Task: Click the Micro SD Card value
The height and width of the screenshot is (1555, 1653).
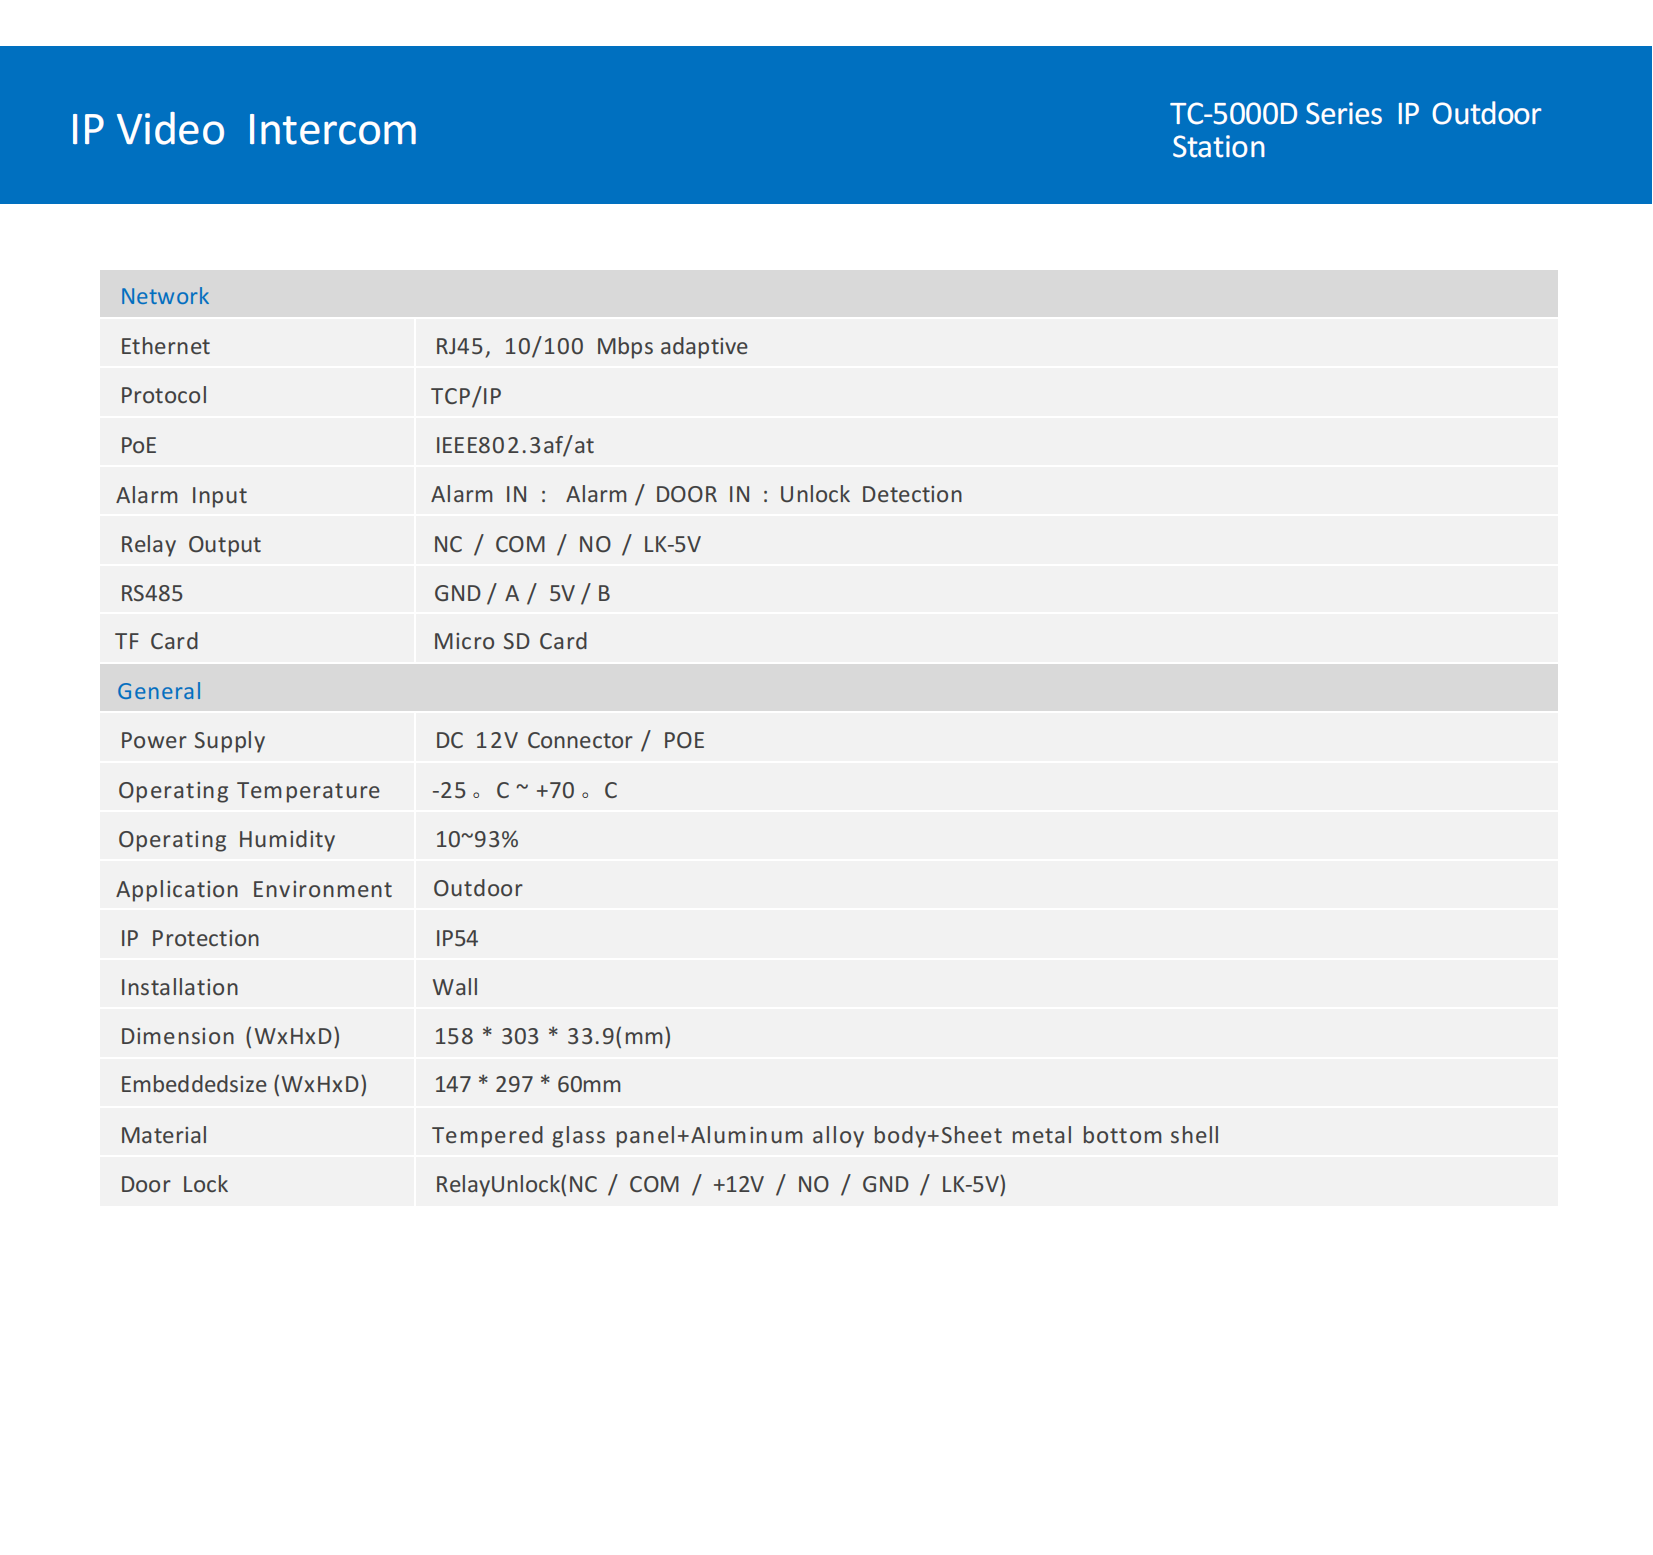Action: coord(510,641)
